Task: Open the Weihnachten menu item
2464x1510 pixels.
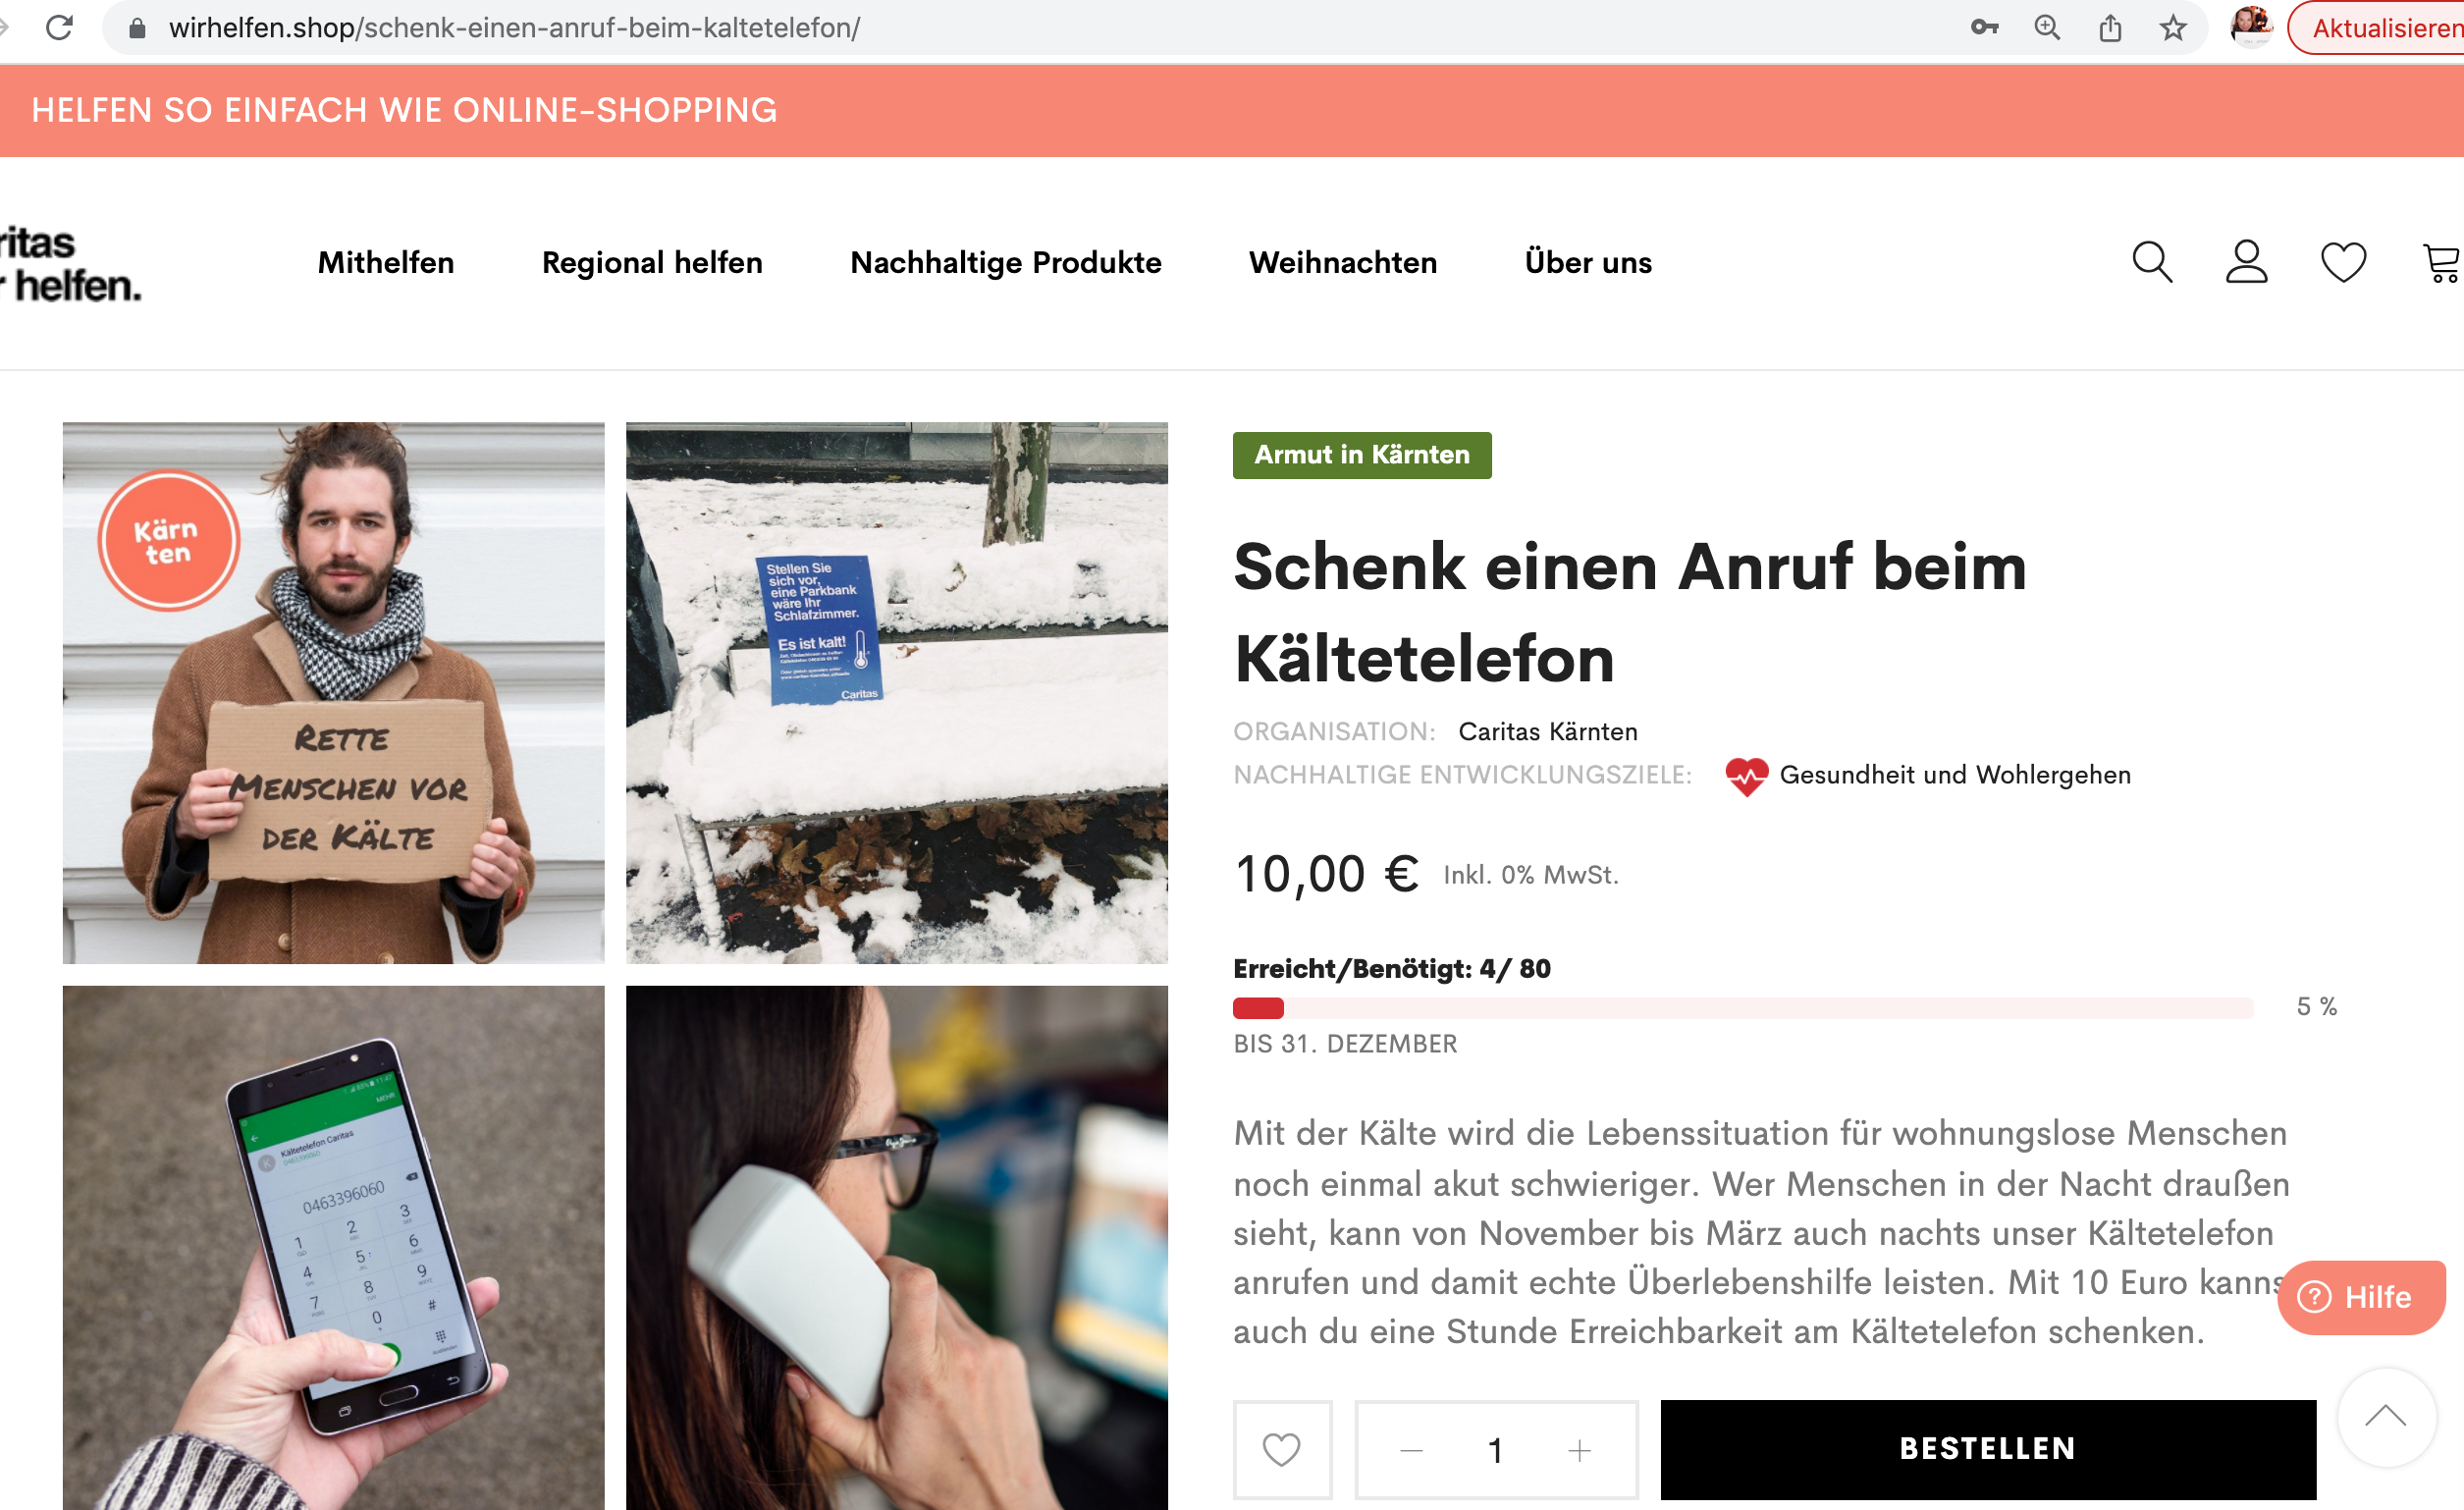Action: click(1342, 263)
